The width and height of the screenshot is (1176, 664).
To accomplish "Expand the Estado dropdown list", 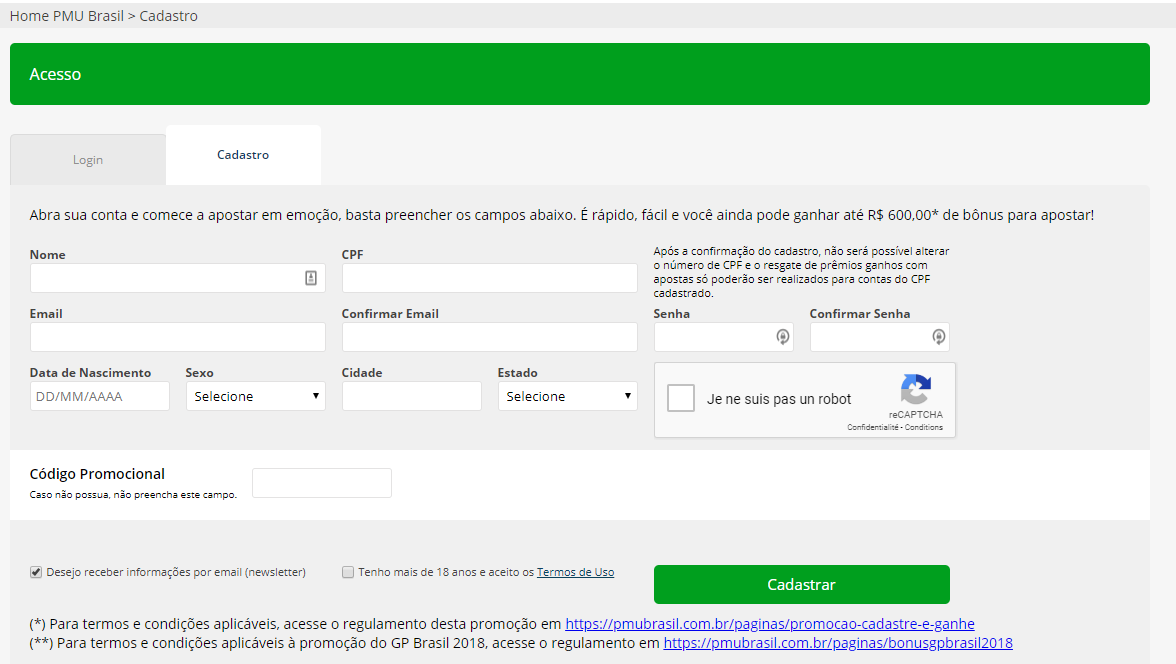I will 567,396.
